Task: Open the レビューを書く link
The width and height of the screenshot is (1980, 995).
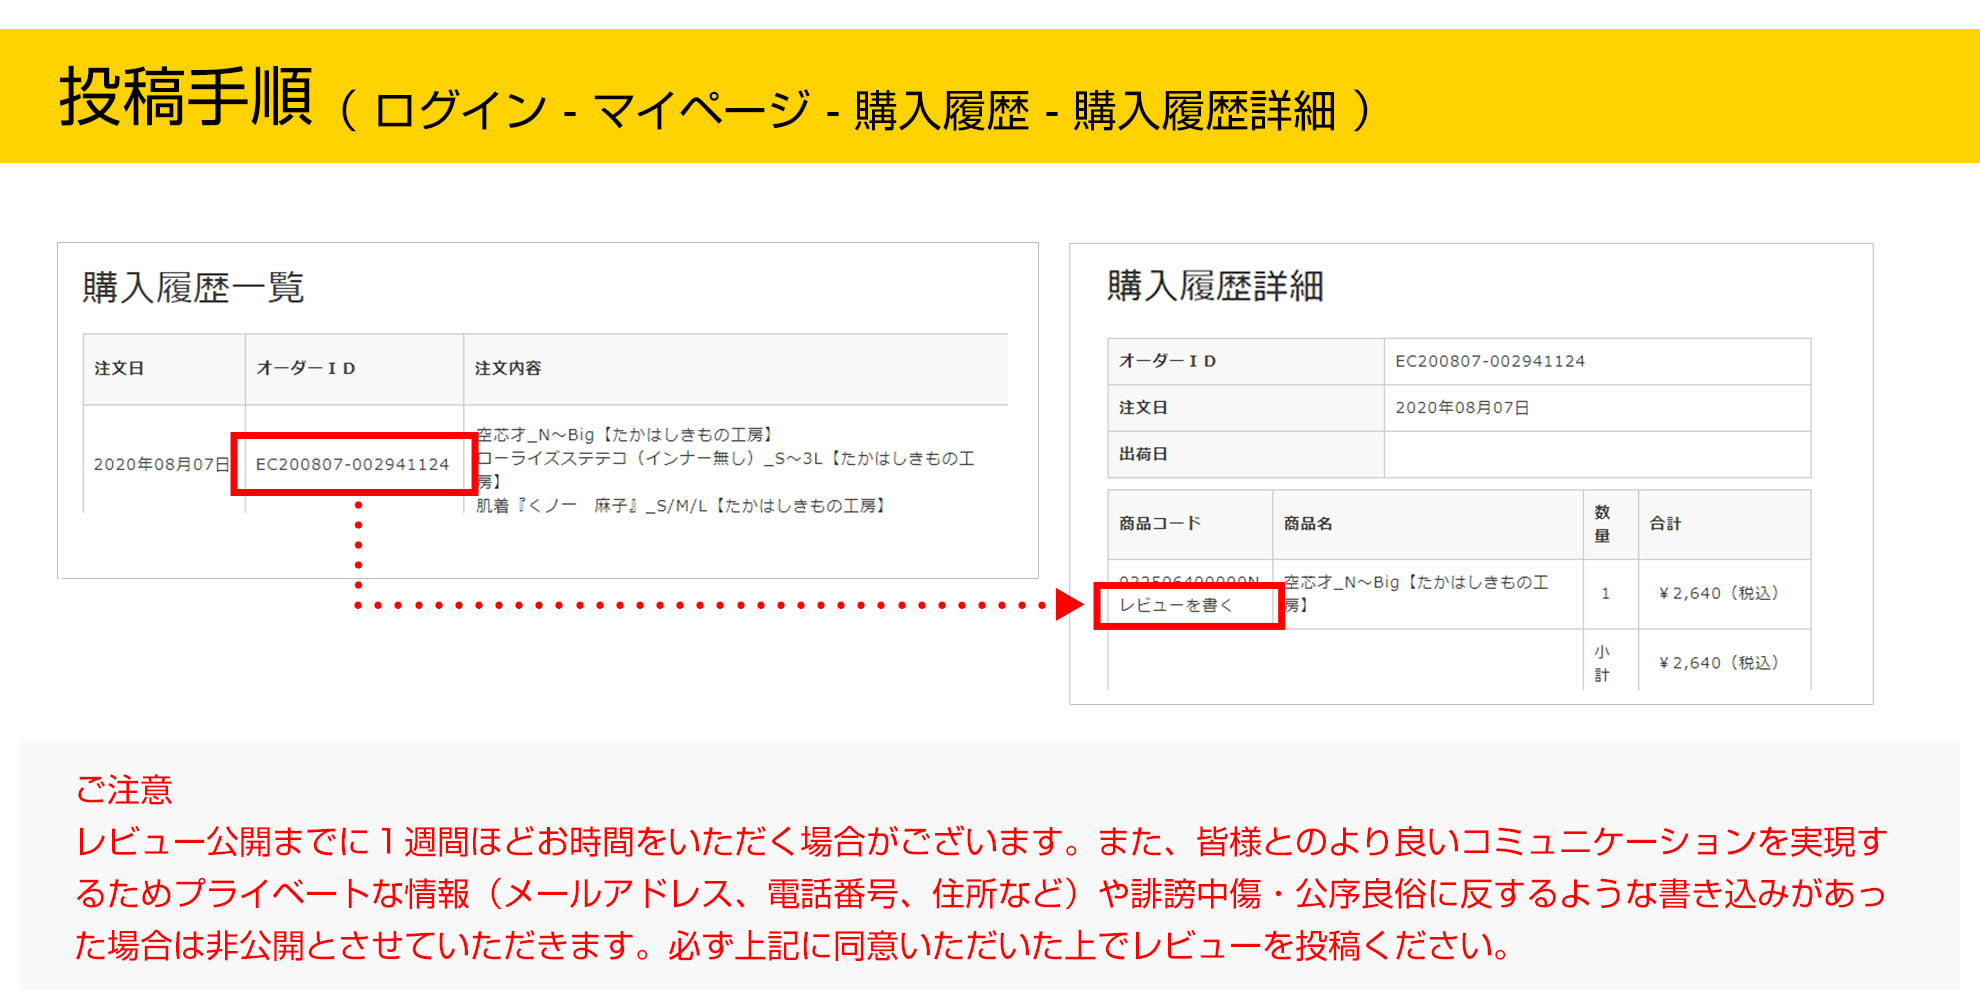Action: pos(1176,605)
